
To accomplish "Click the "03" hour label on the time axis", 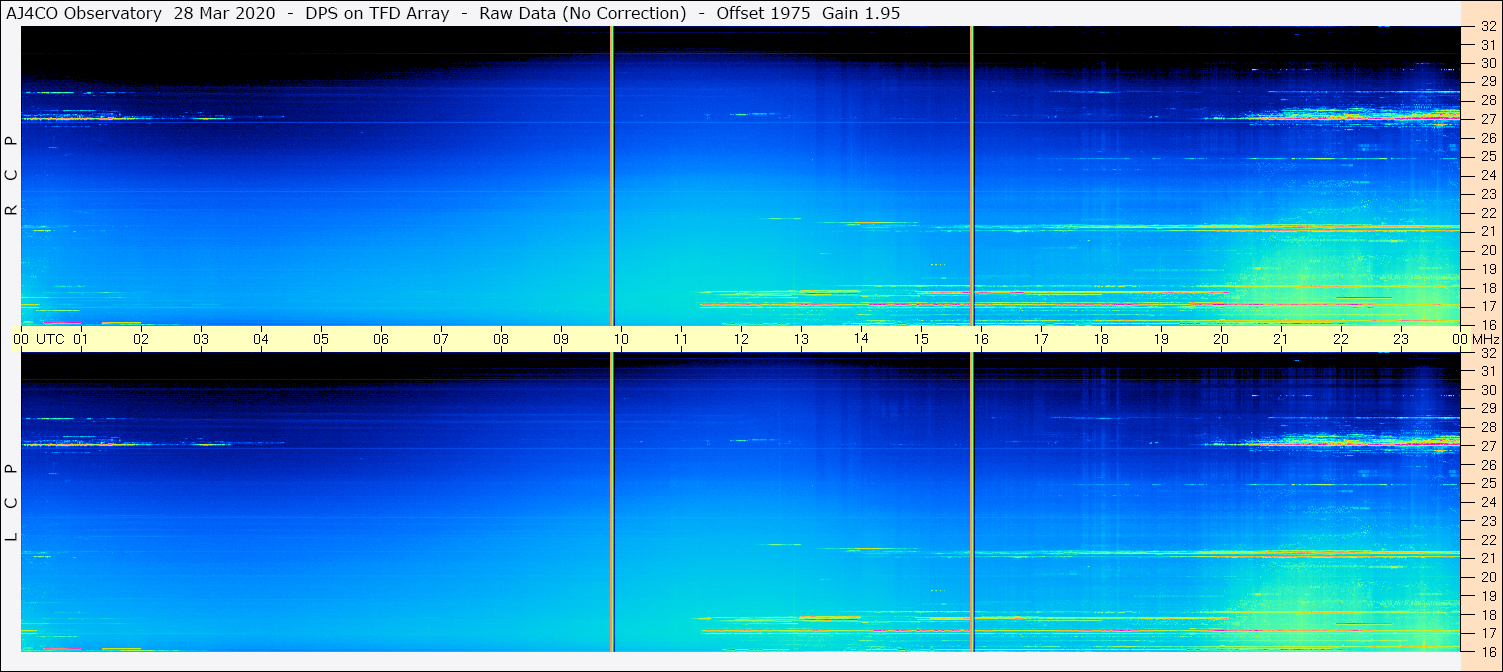I will (x=201, y=339).
